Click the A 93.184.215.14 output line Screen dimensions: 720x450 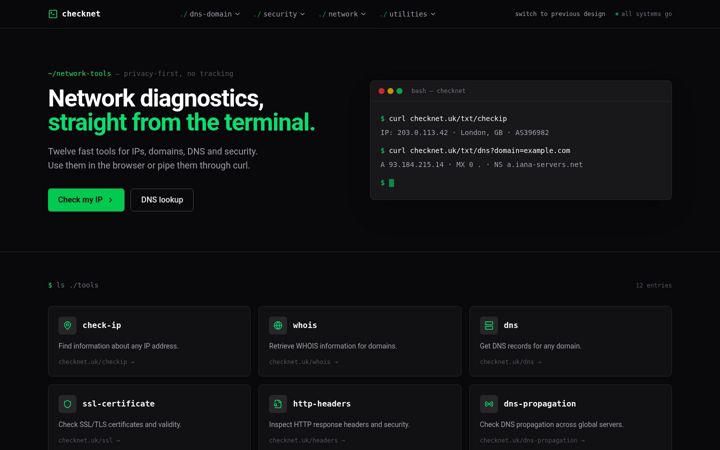pyautogui.click(x=482, y=164)
